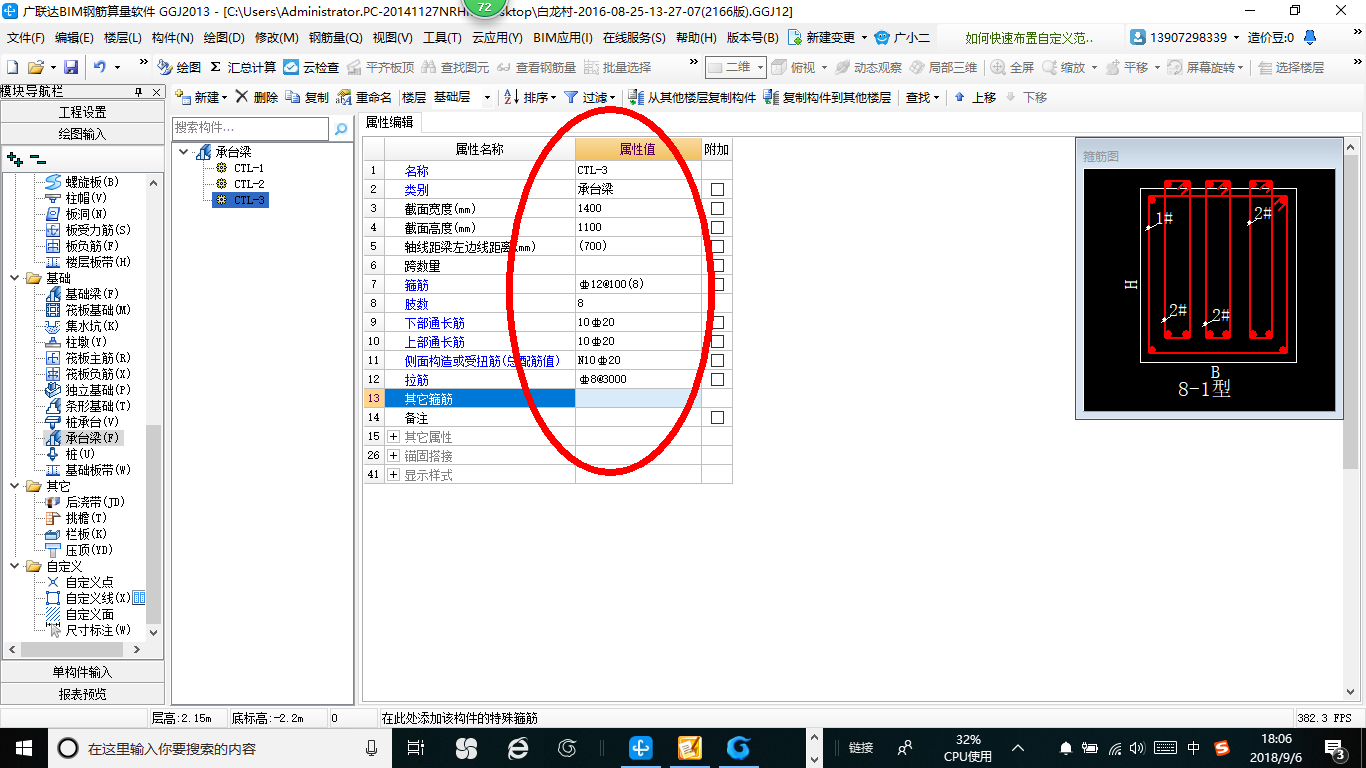The width and height of the screenshot is (1366, 768).
Task: Toggle 附加 checkbox for 类别 row
Action: click(x=717, y=190)
